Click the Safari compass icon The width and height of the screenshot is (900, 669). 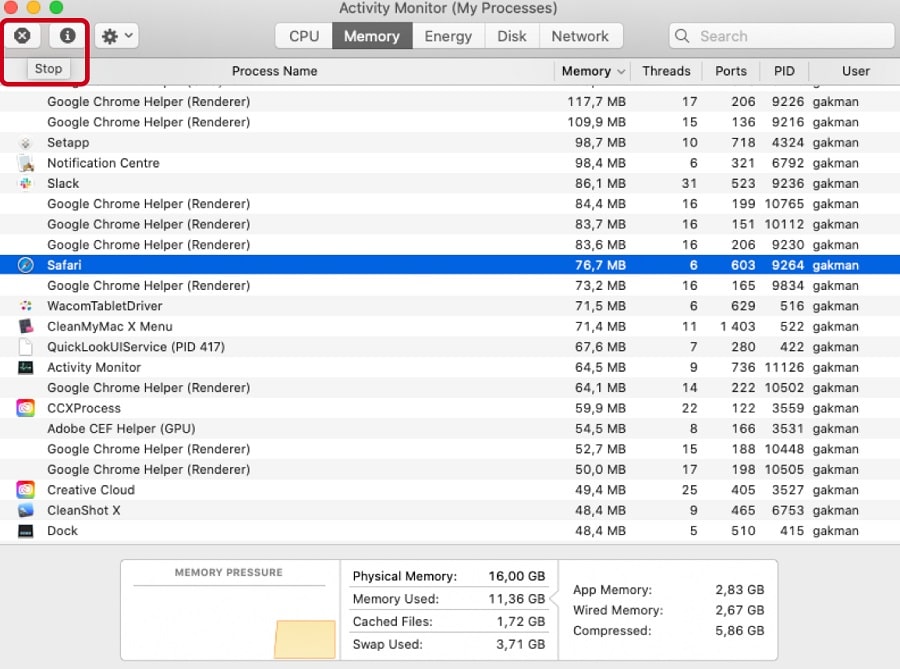[26, 265]
